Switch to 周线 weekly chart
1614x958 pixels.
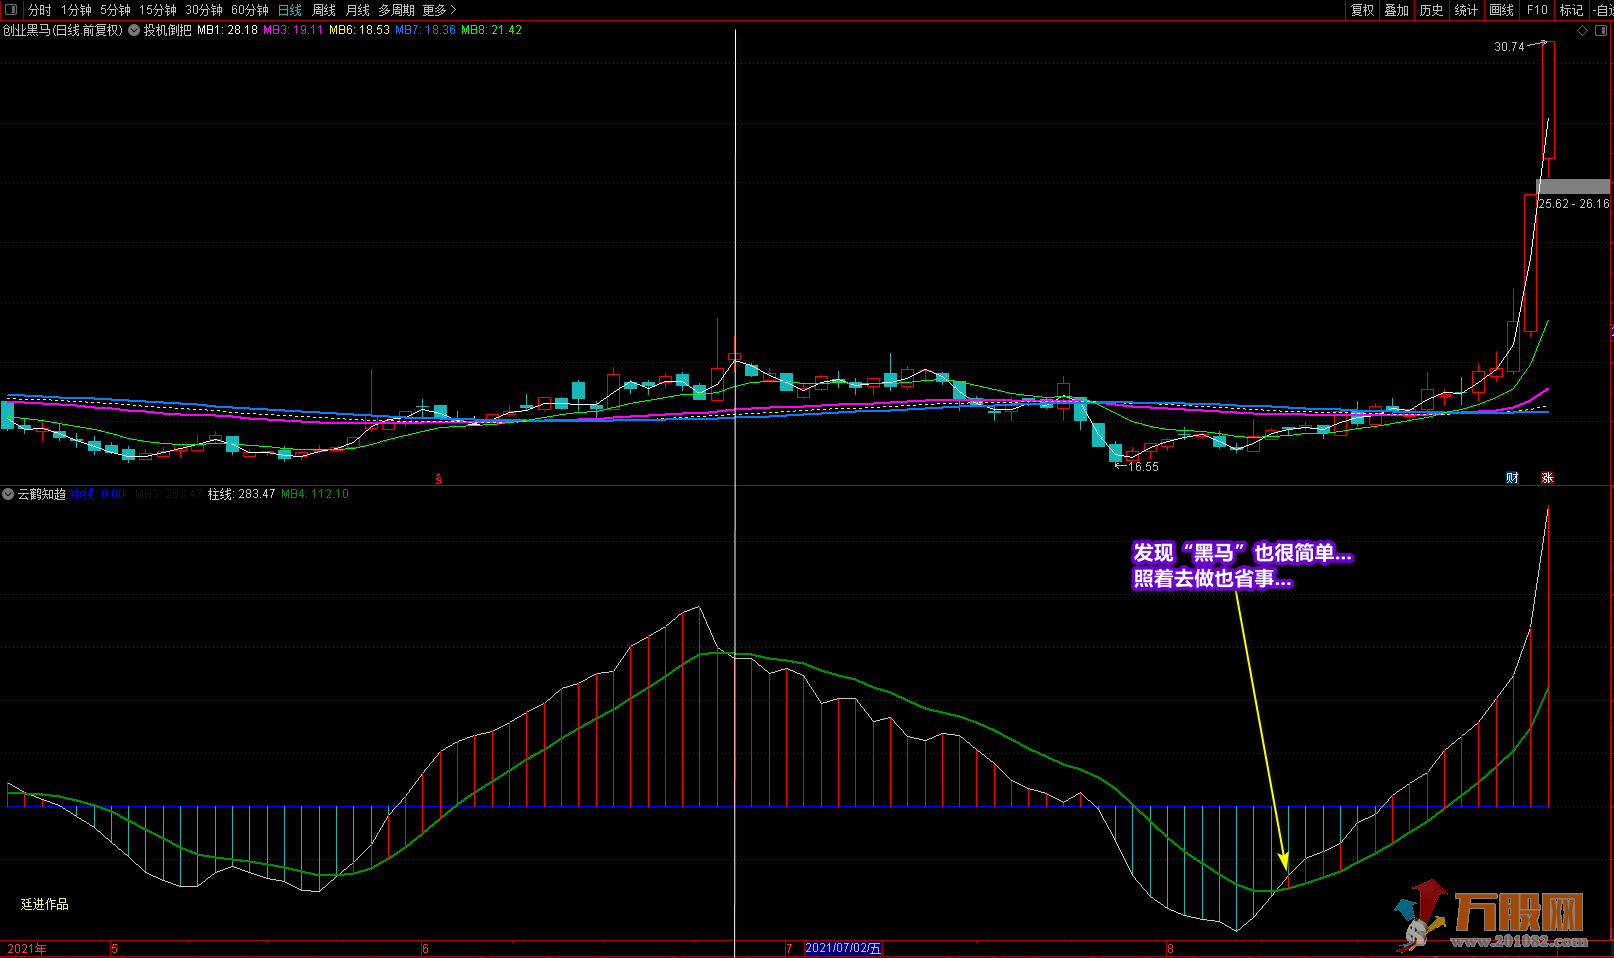click(x=324, y=10)
